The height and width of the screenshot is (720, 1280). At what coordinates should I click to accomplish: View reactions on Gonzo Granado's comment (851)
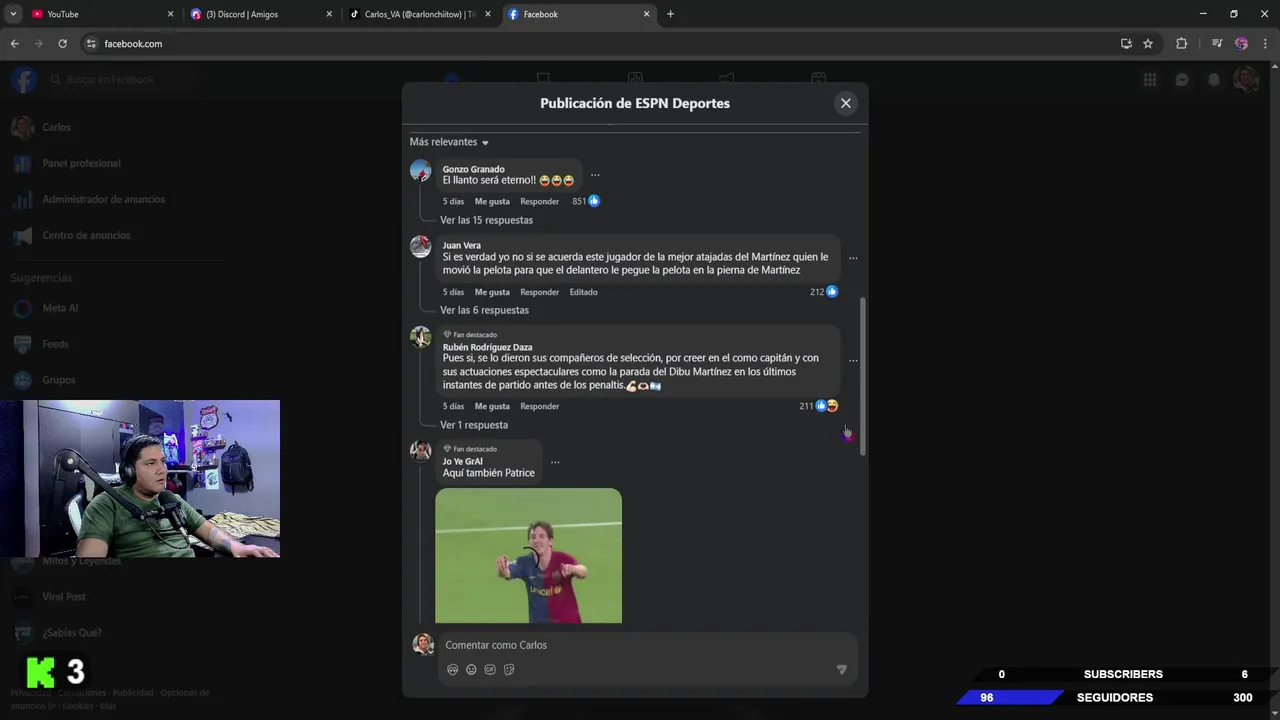586,201
